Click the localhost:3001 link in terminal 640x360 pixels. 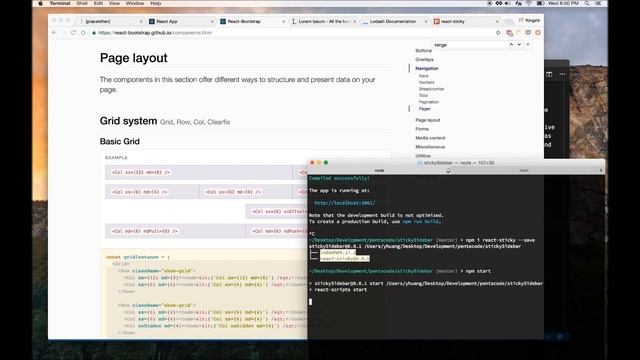344,203
